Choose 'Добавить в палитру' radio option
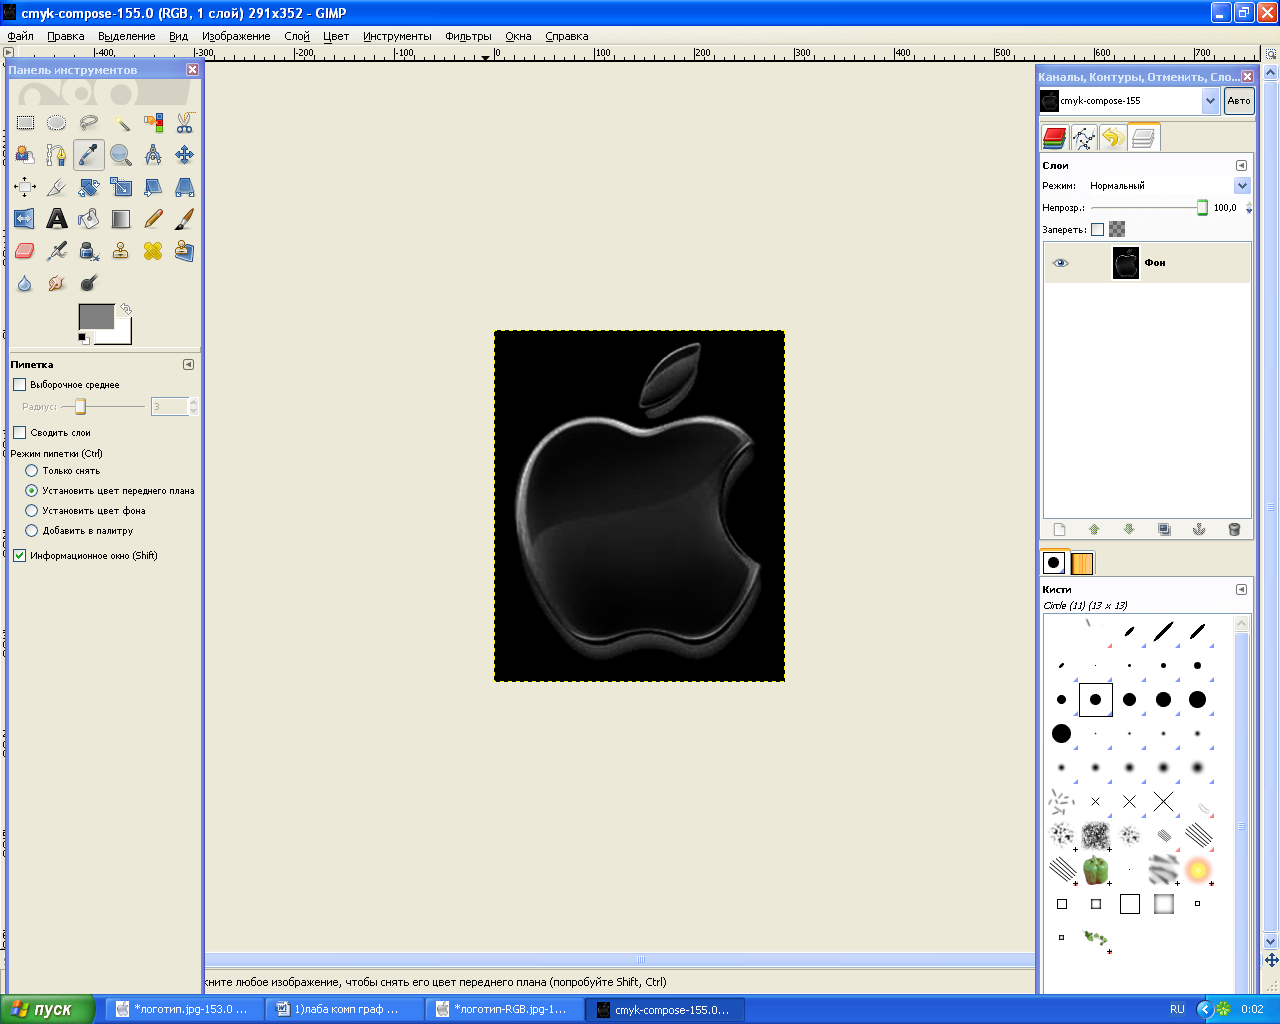 [31, 530]
